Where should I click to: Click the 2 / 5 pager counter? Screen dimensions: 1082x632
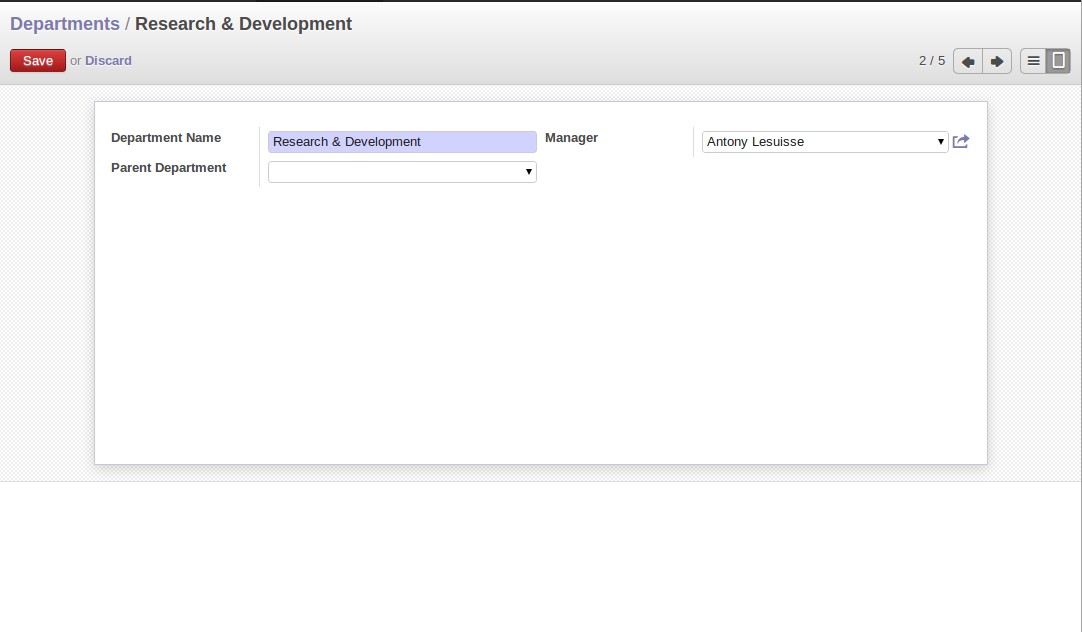click(931, 61)
